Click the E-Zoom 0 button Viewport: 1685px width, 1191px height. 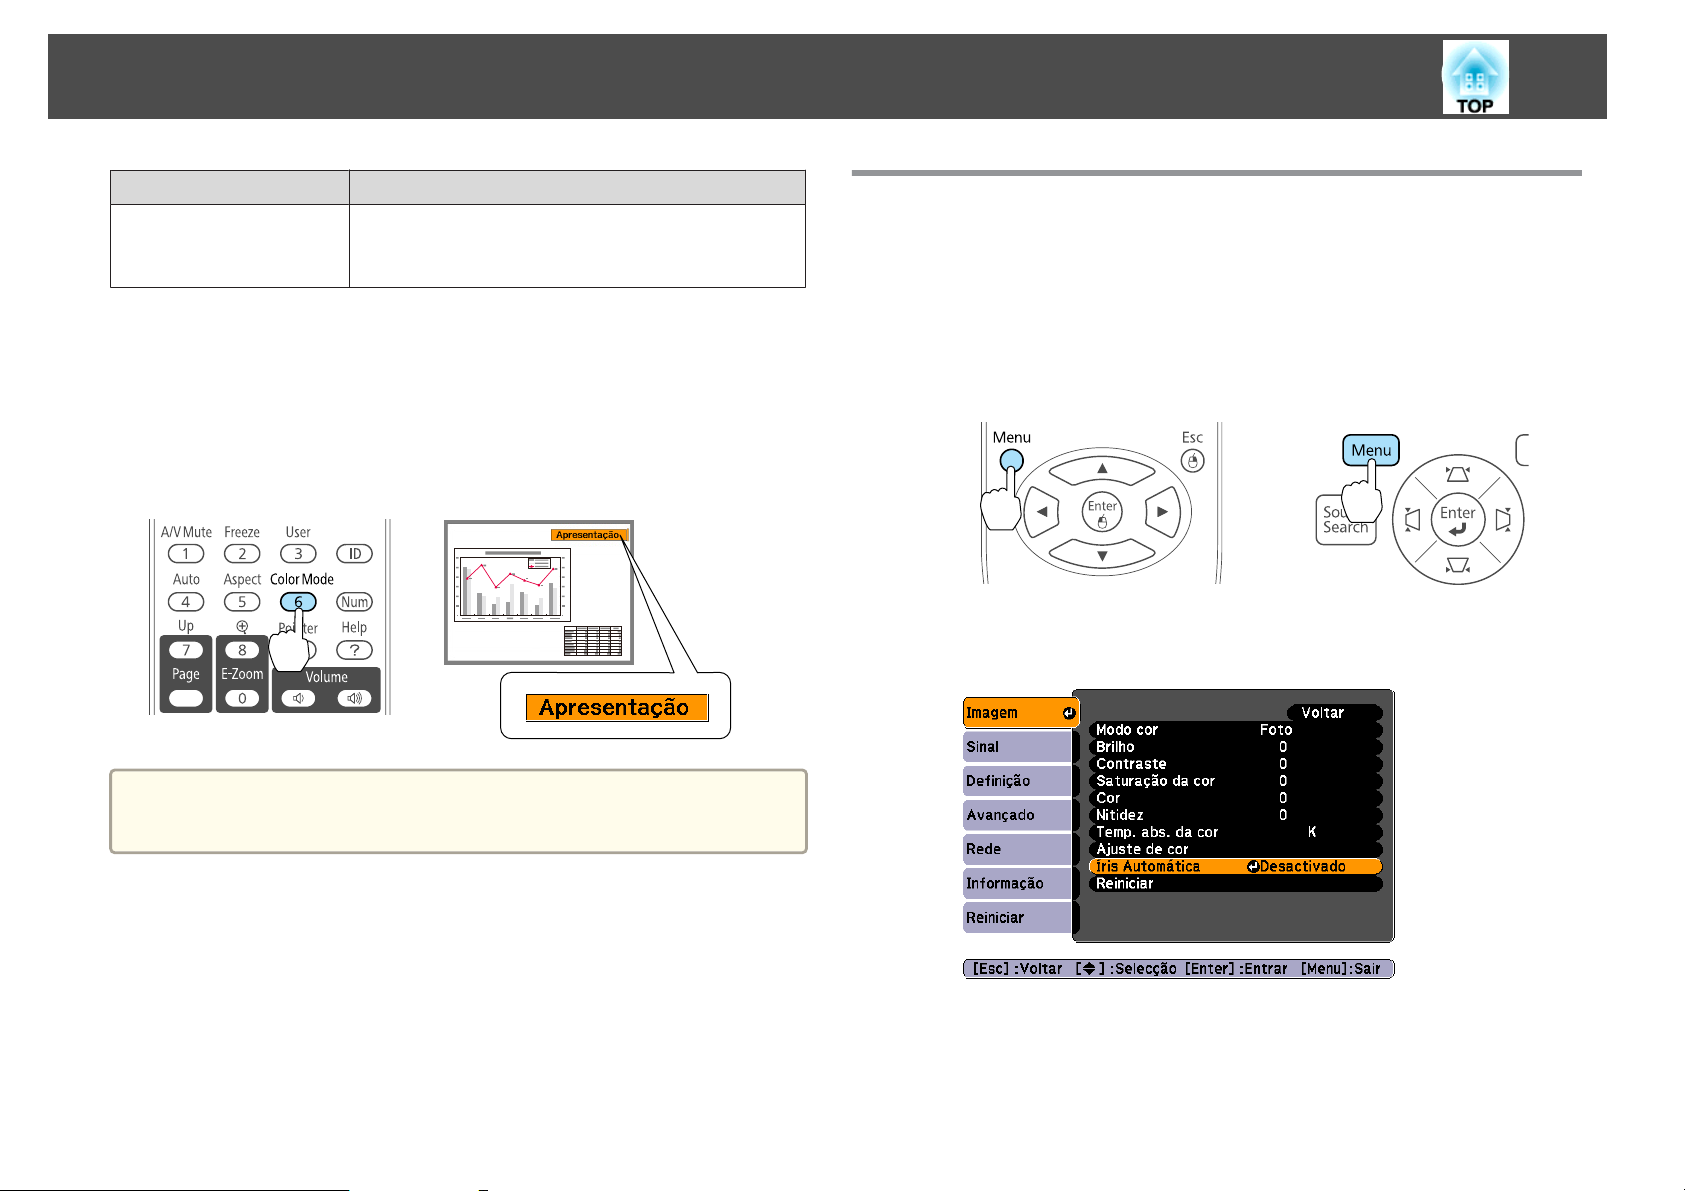click(x=242, y=698)
